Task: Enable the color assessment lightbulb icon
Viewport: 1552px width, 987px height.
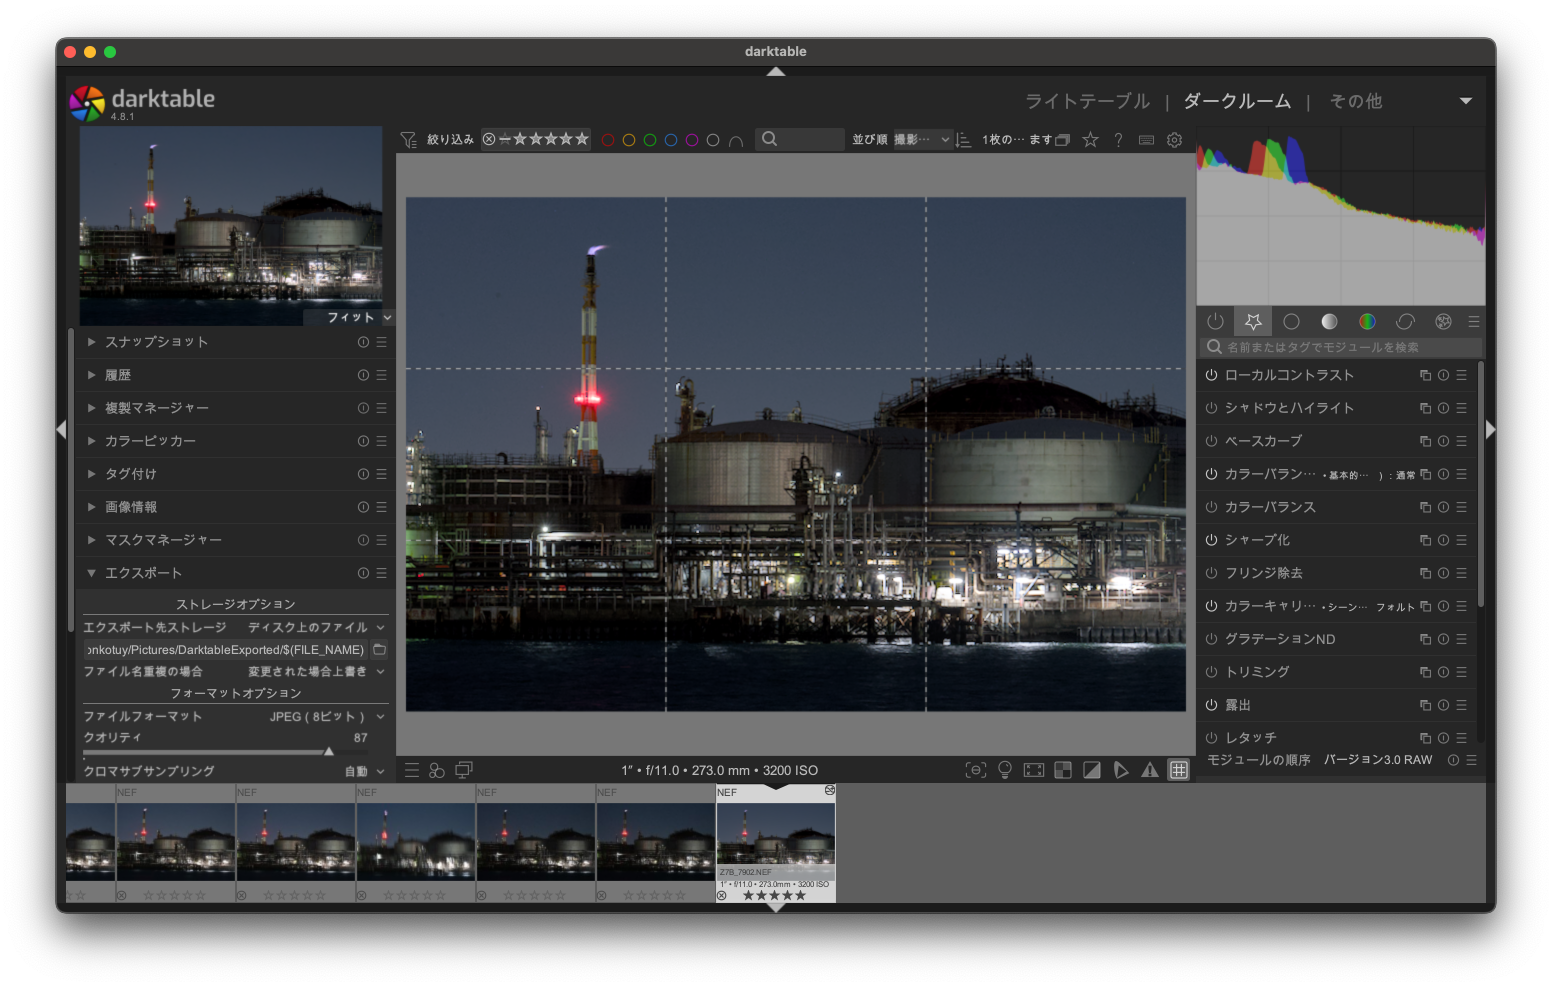Action: tap(1005, 770)
